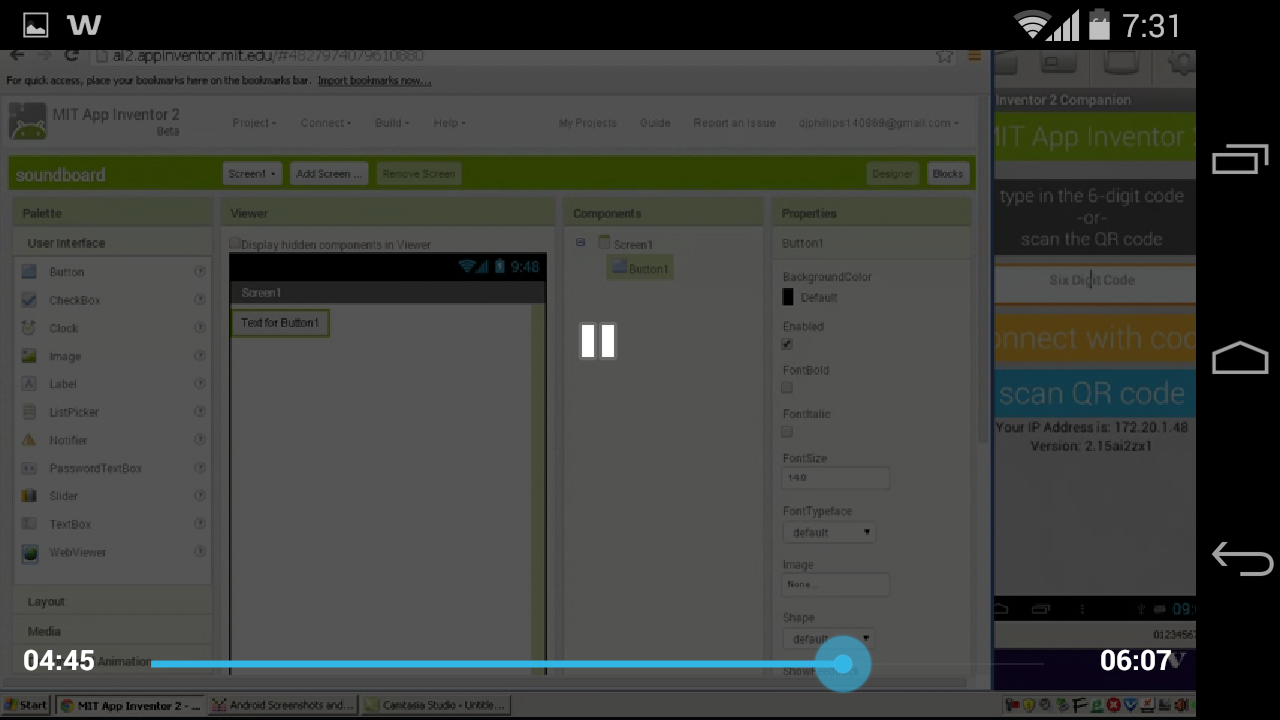Click the browser reload icon
The width and height of the screenshot is (1280, 720).
[x=71, y=56]
